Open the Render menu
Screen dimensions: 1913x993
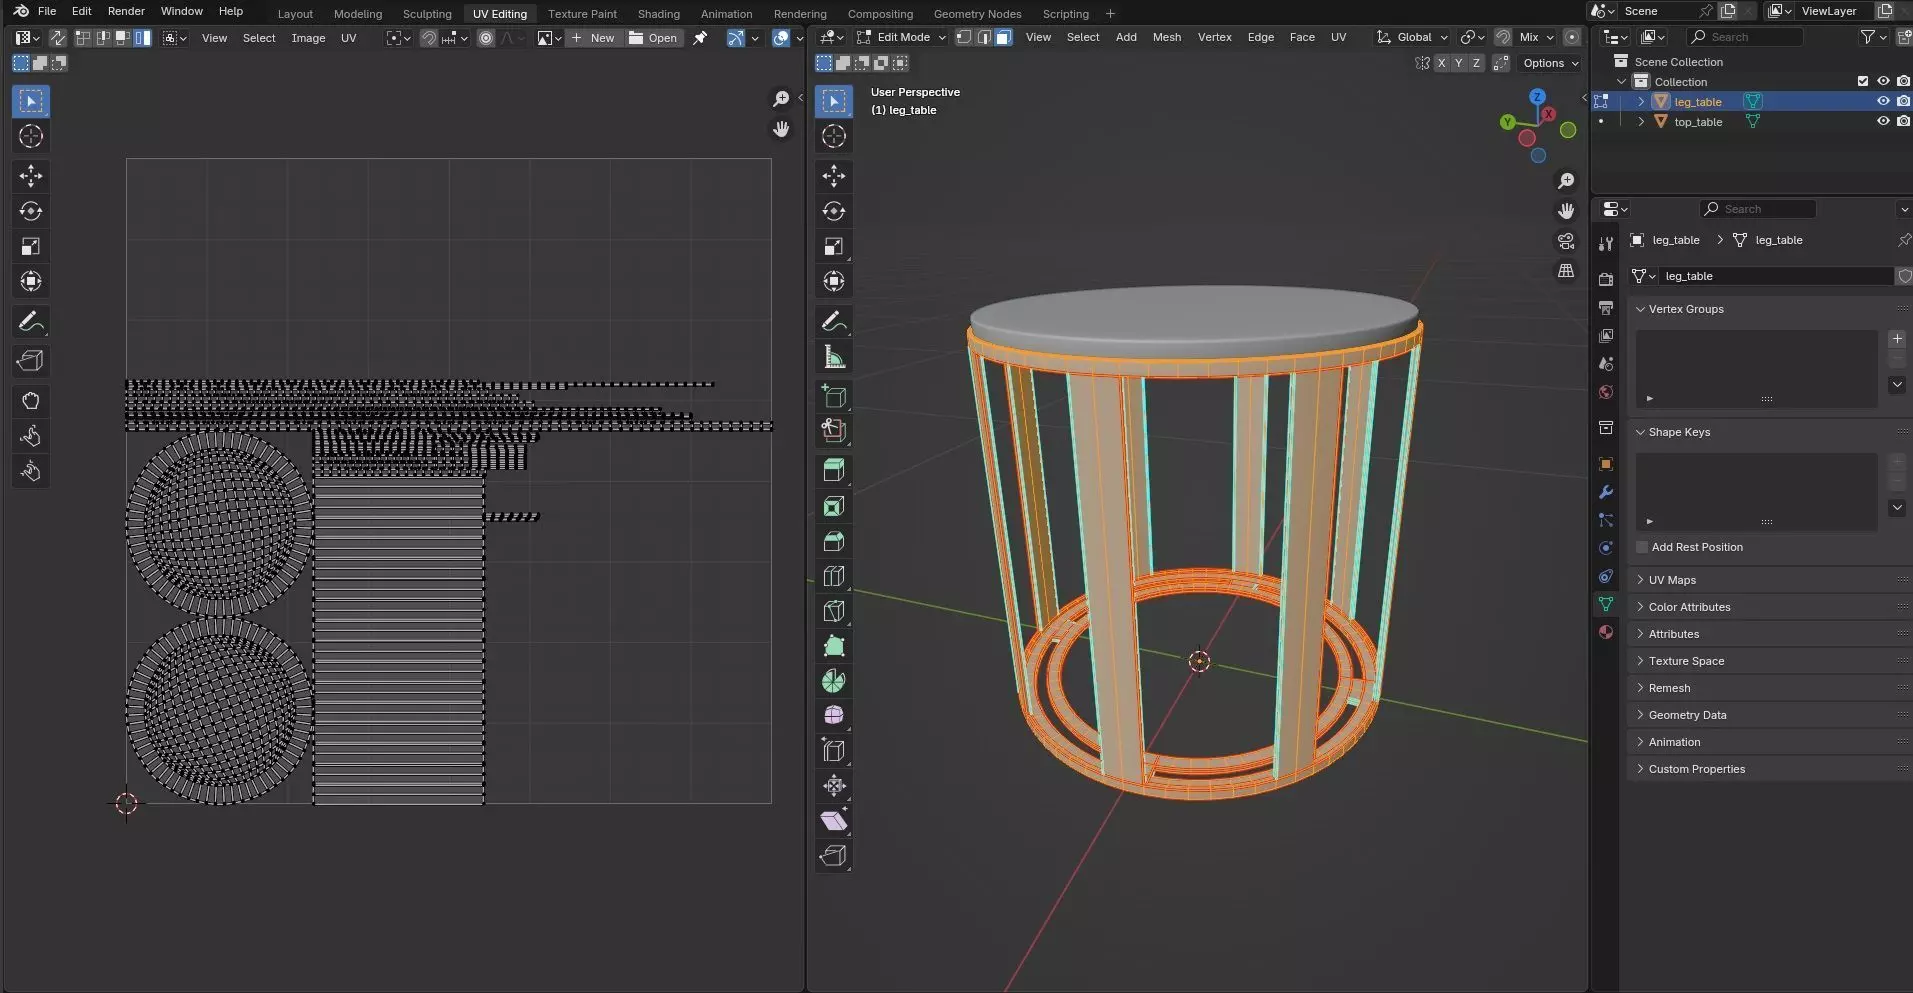tap(126, 11)
